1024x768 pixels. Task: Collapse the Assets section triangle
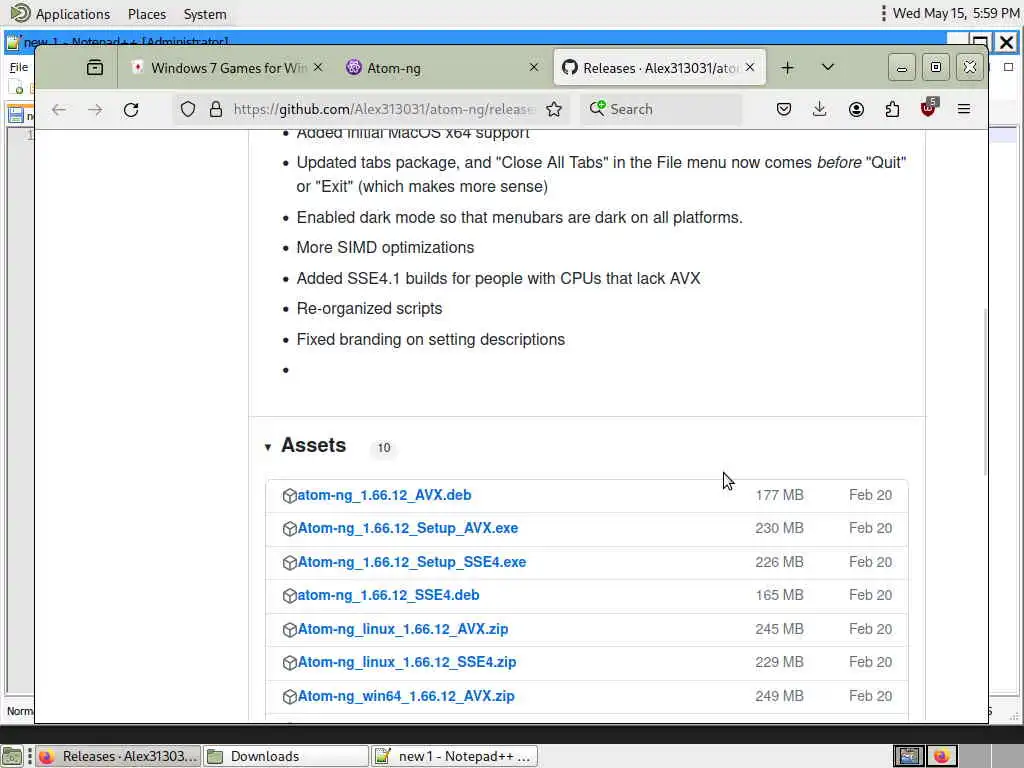(x=268, y=447)
